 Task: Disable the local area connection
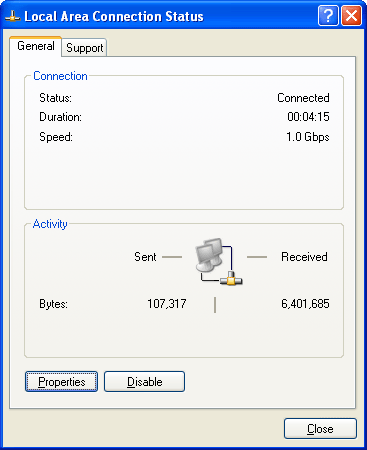(x=144, y=382)
